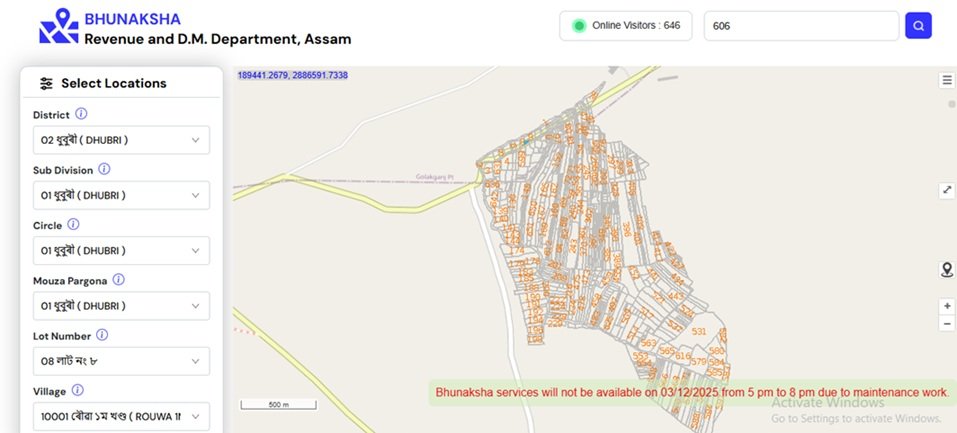Click the info icon beside Sub Division

pyautogui.click(x=104, y=169)
